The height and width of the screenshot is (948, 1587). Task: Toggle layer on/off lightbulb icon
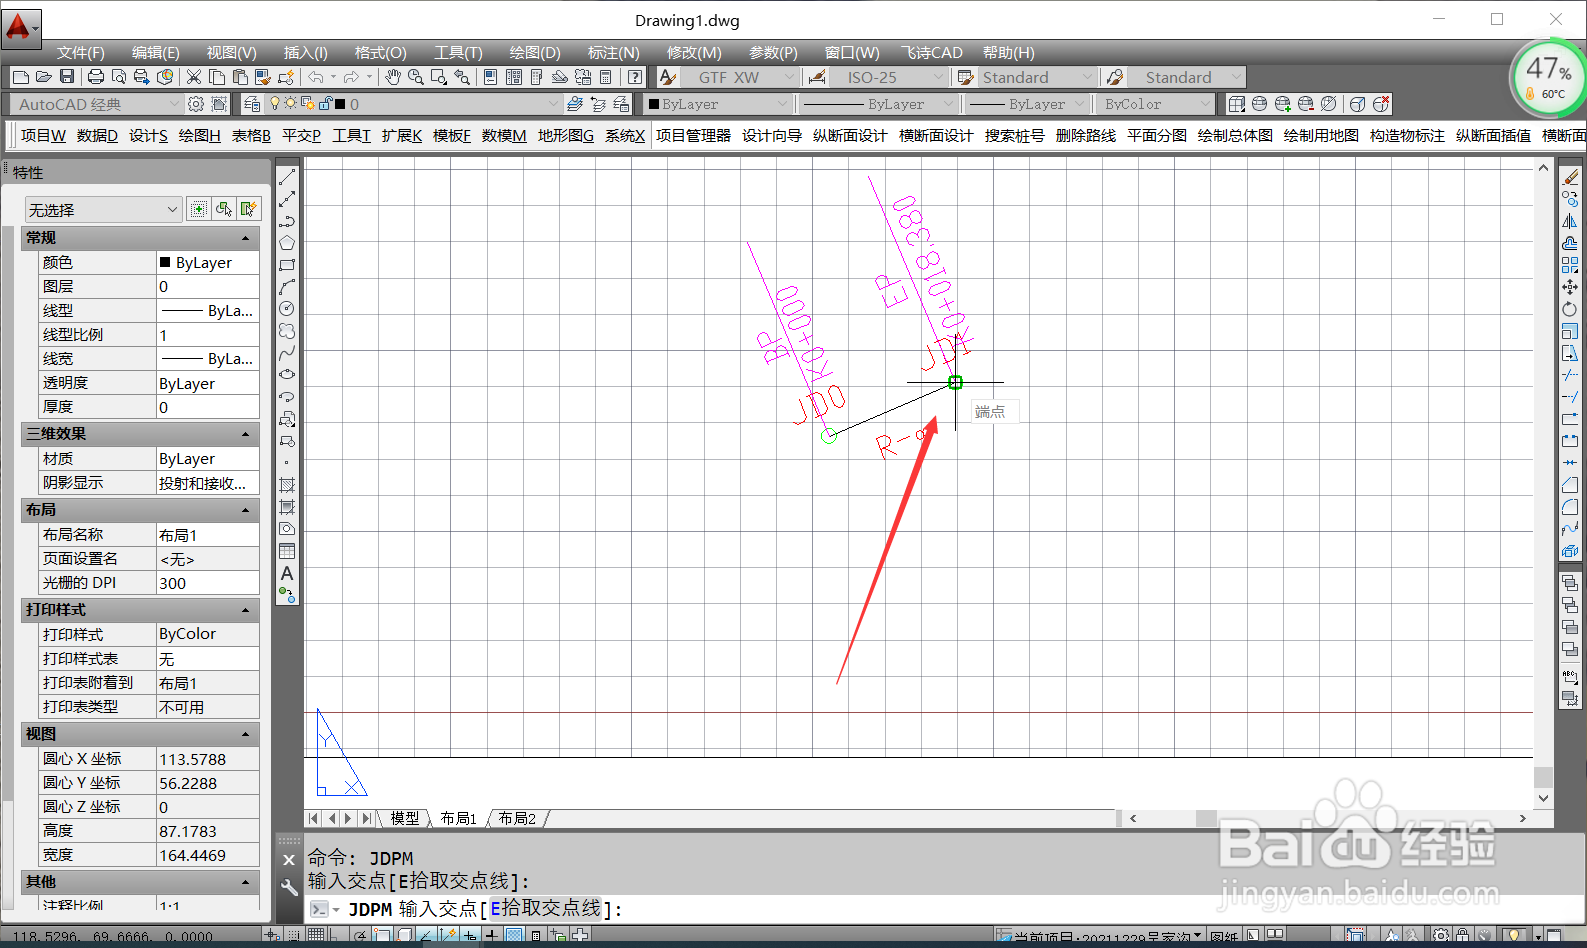275,104
